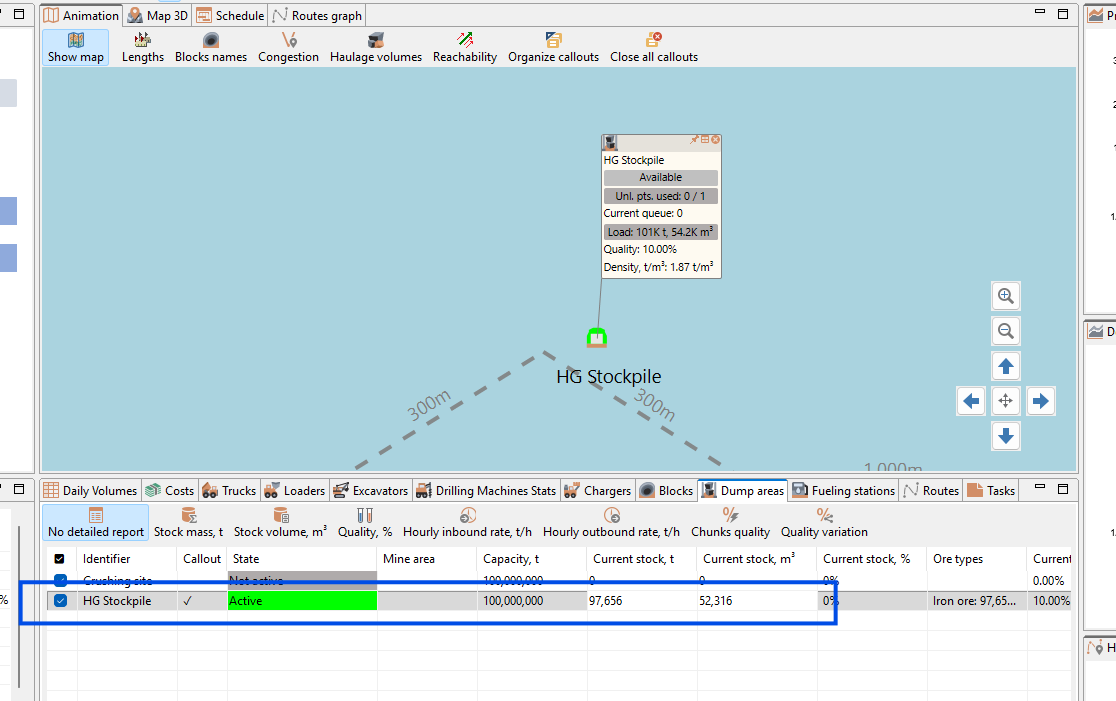Pan the map down
Viewport: 1116px width, 701px height.
[x=1006, y=436]
